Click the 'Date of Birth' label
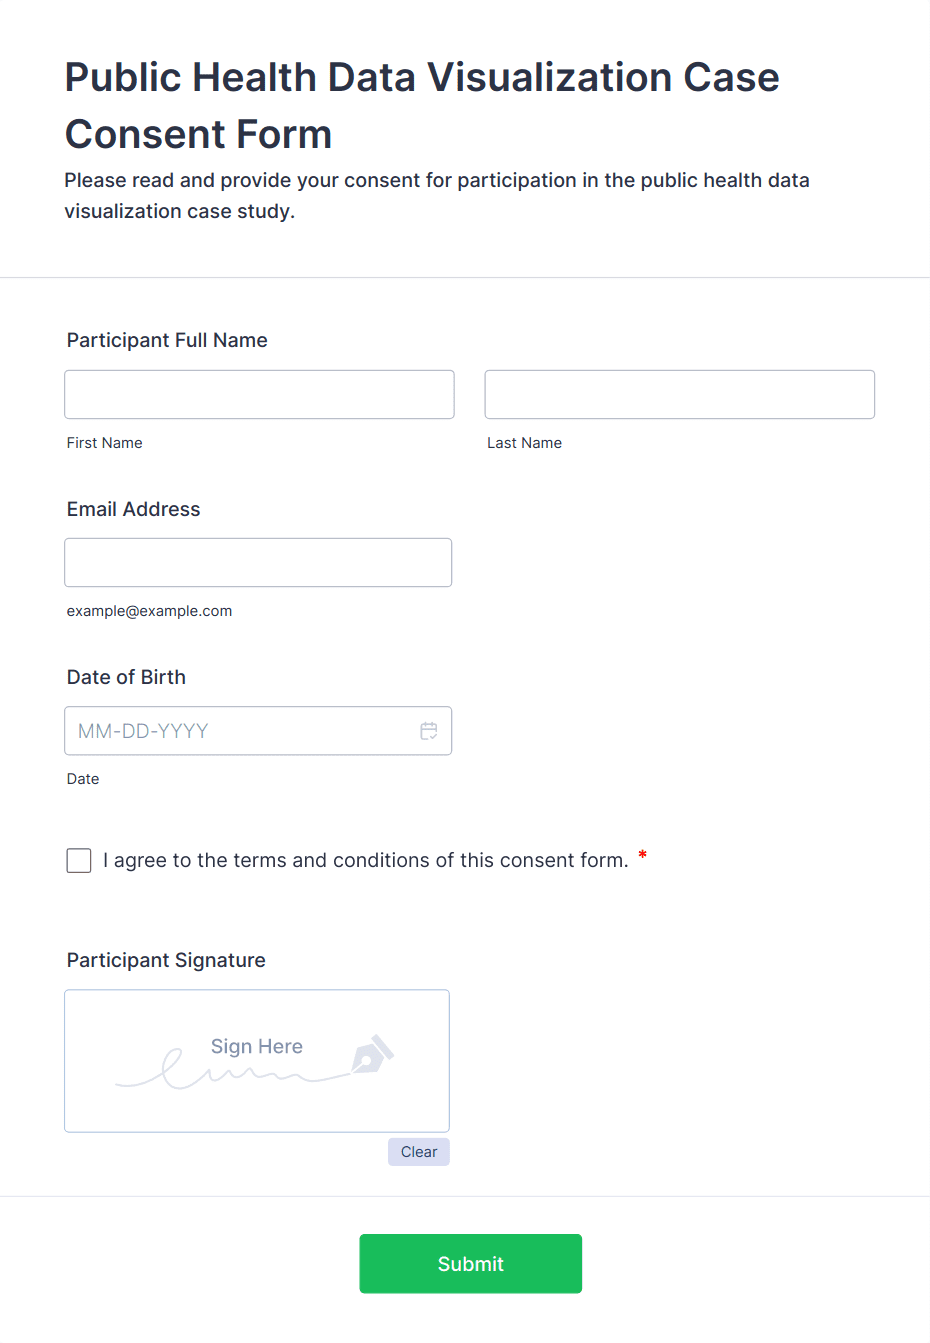Image resolution: width=930 pixels, height=1343 pixels. tap(126, 677)
